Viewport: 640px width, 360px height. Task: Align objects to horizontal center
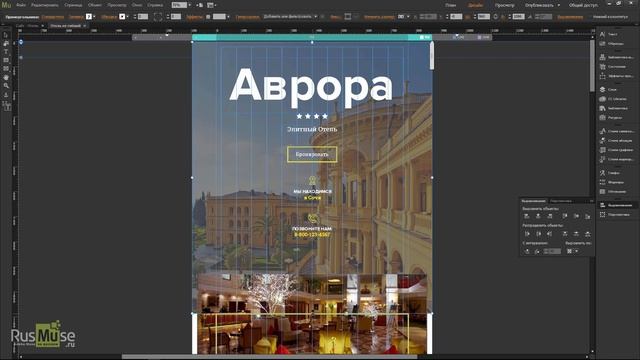tap(538, 216)
